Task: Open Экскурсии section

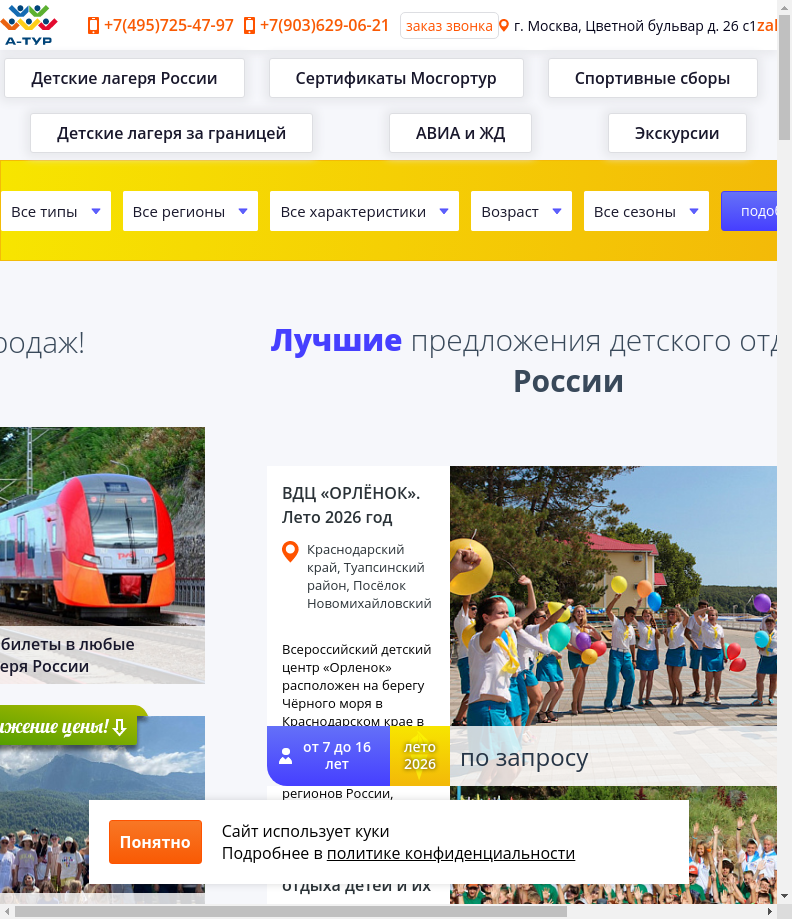Action: [x=677, y=133]
